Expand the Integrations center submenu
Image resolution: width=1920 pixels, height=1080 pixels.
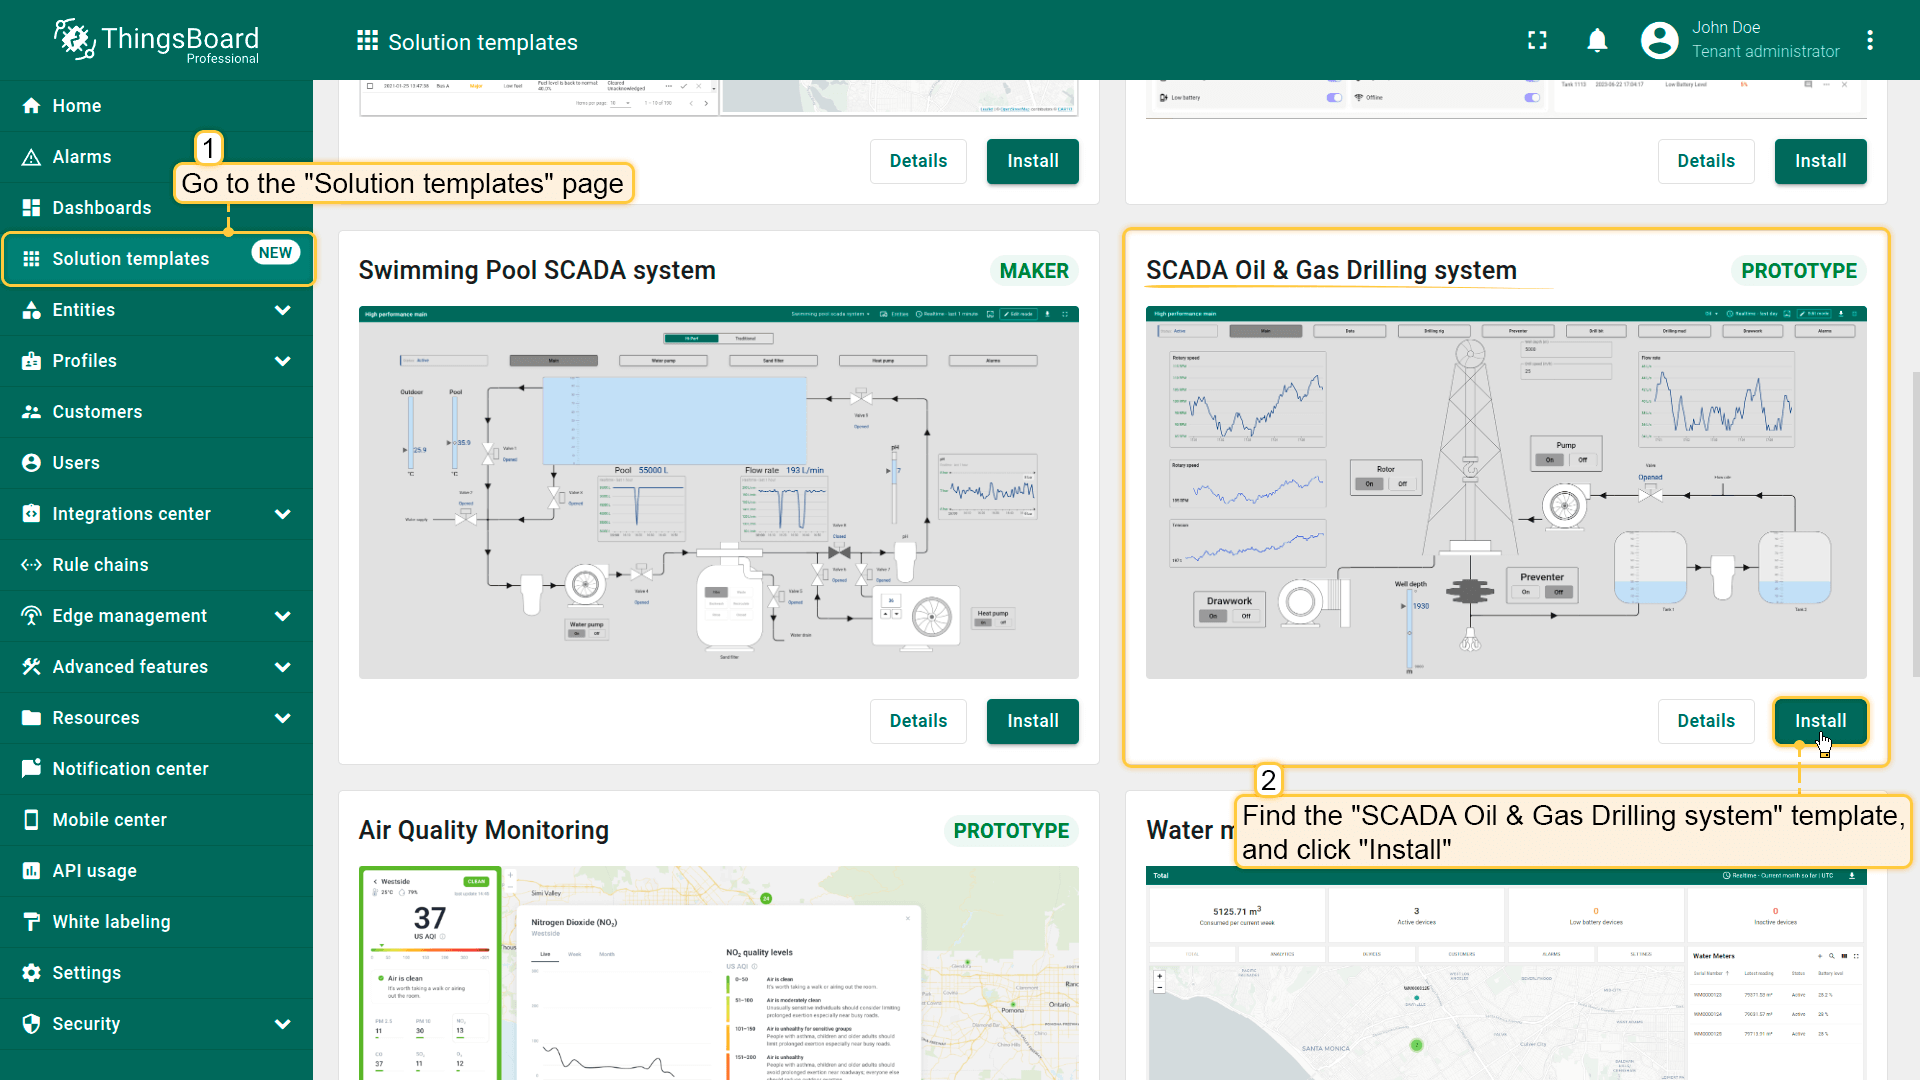pos(283,514)
